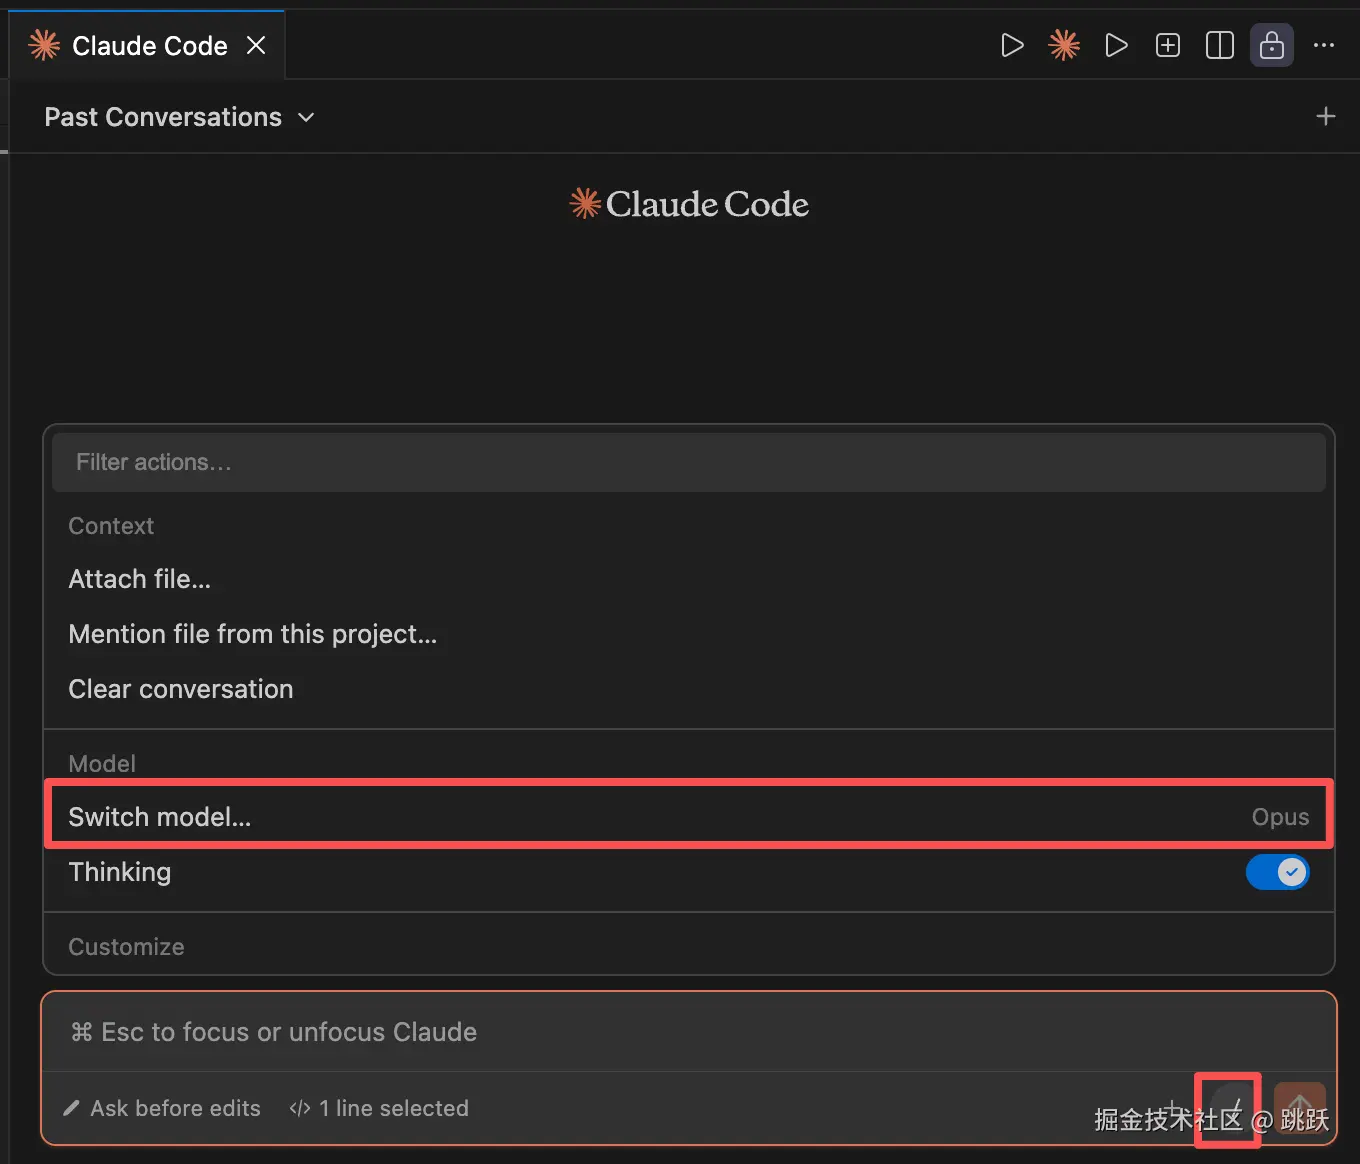The height and width of the screenshot is (1164, 1360).
Task: Close the Claude Code tab
Action: pyautogui.click(x=256, y=45)
